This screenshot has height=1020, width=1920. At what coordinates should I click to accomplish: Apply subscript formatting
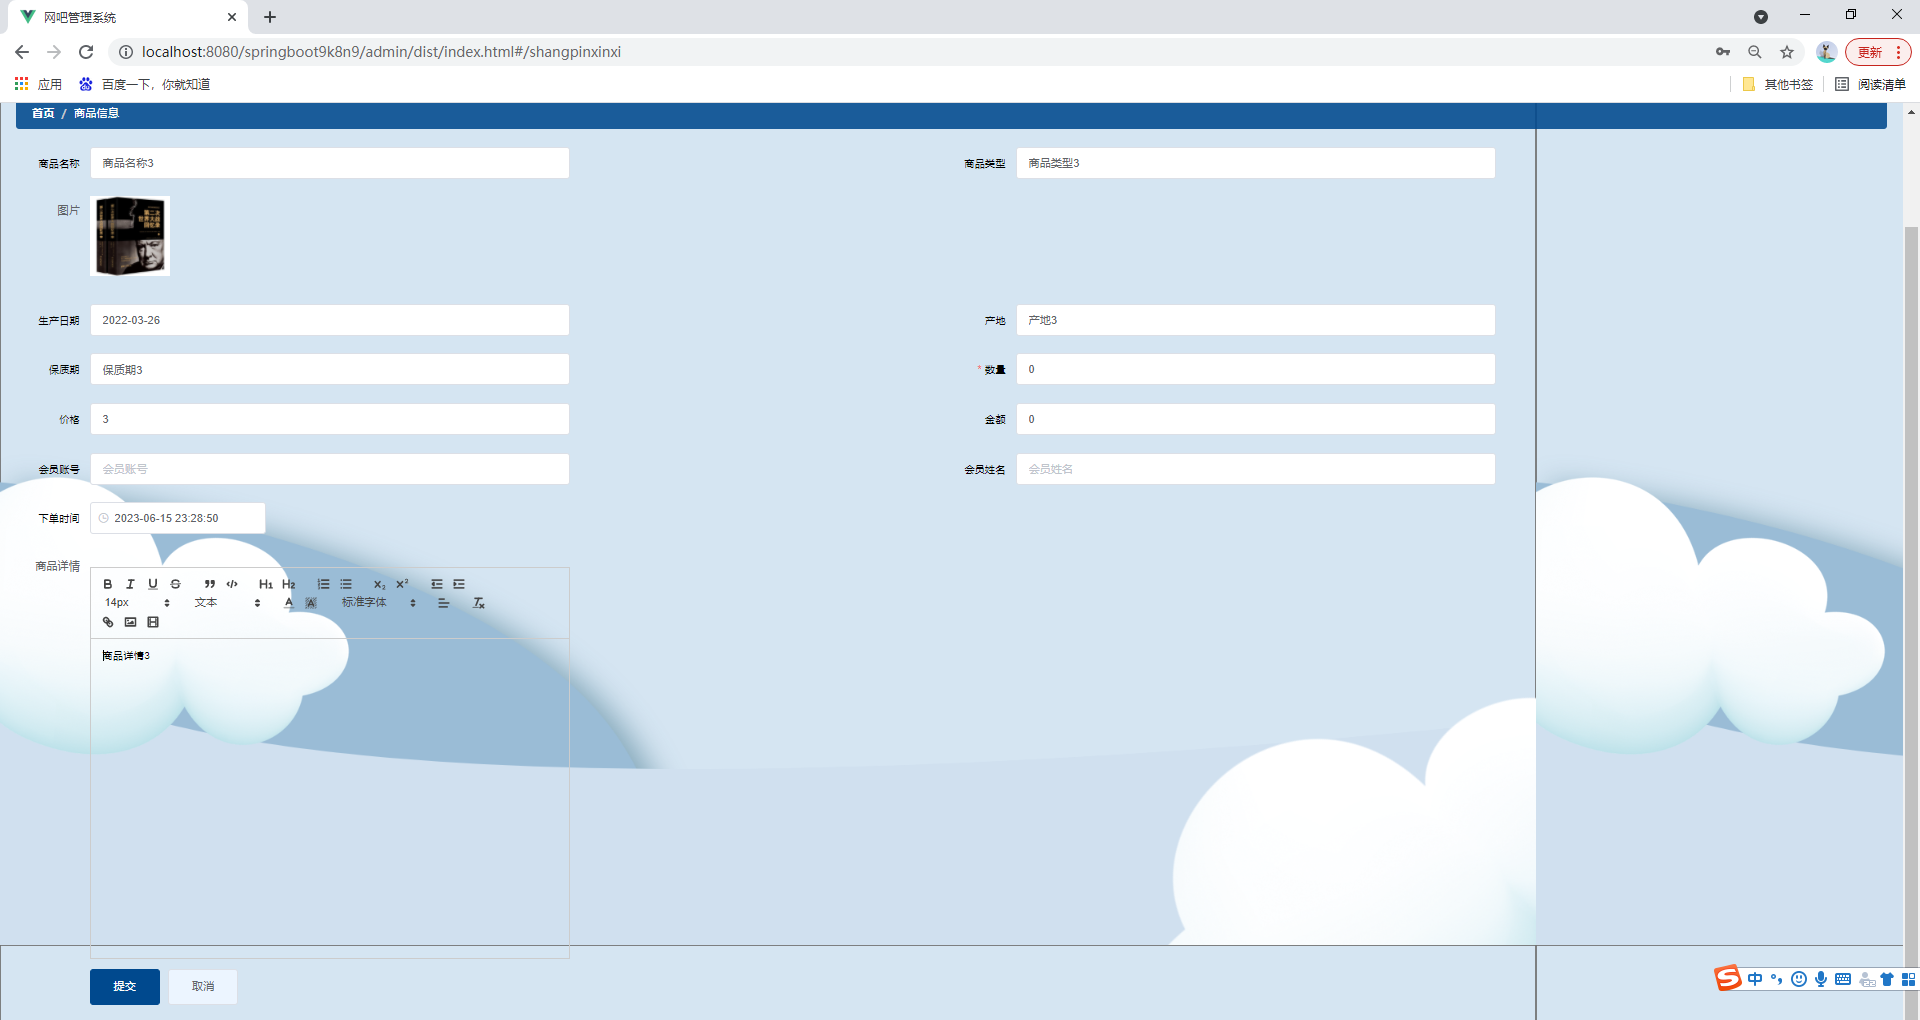click(x=380, y=584)
